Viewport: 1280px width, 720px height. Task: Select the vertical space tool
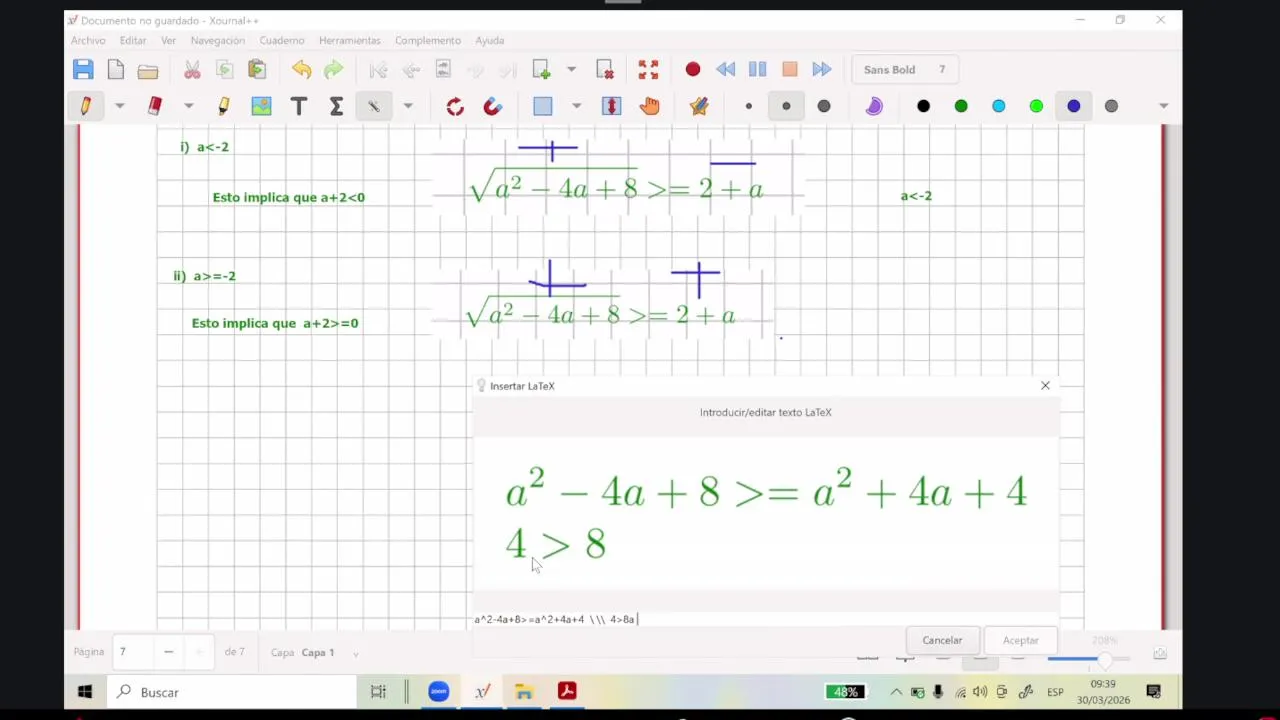(612, 106)
